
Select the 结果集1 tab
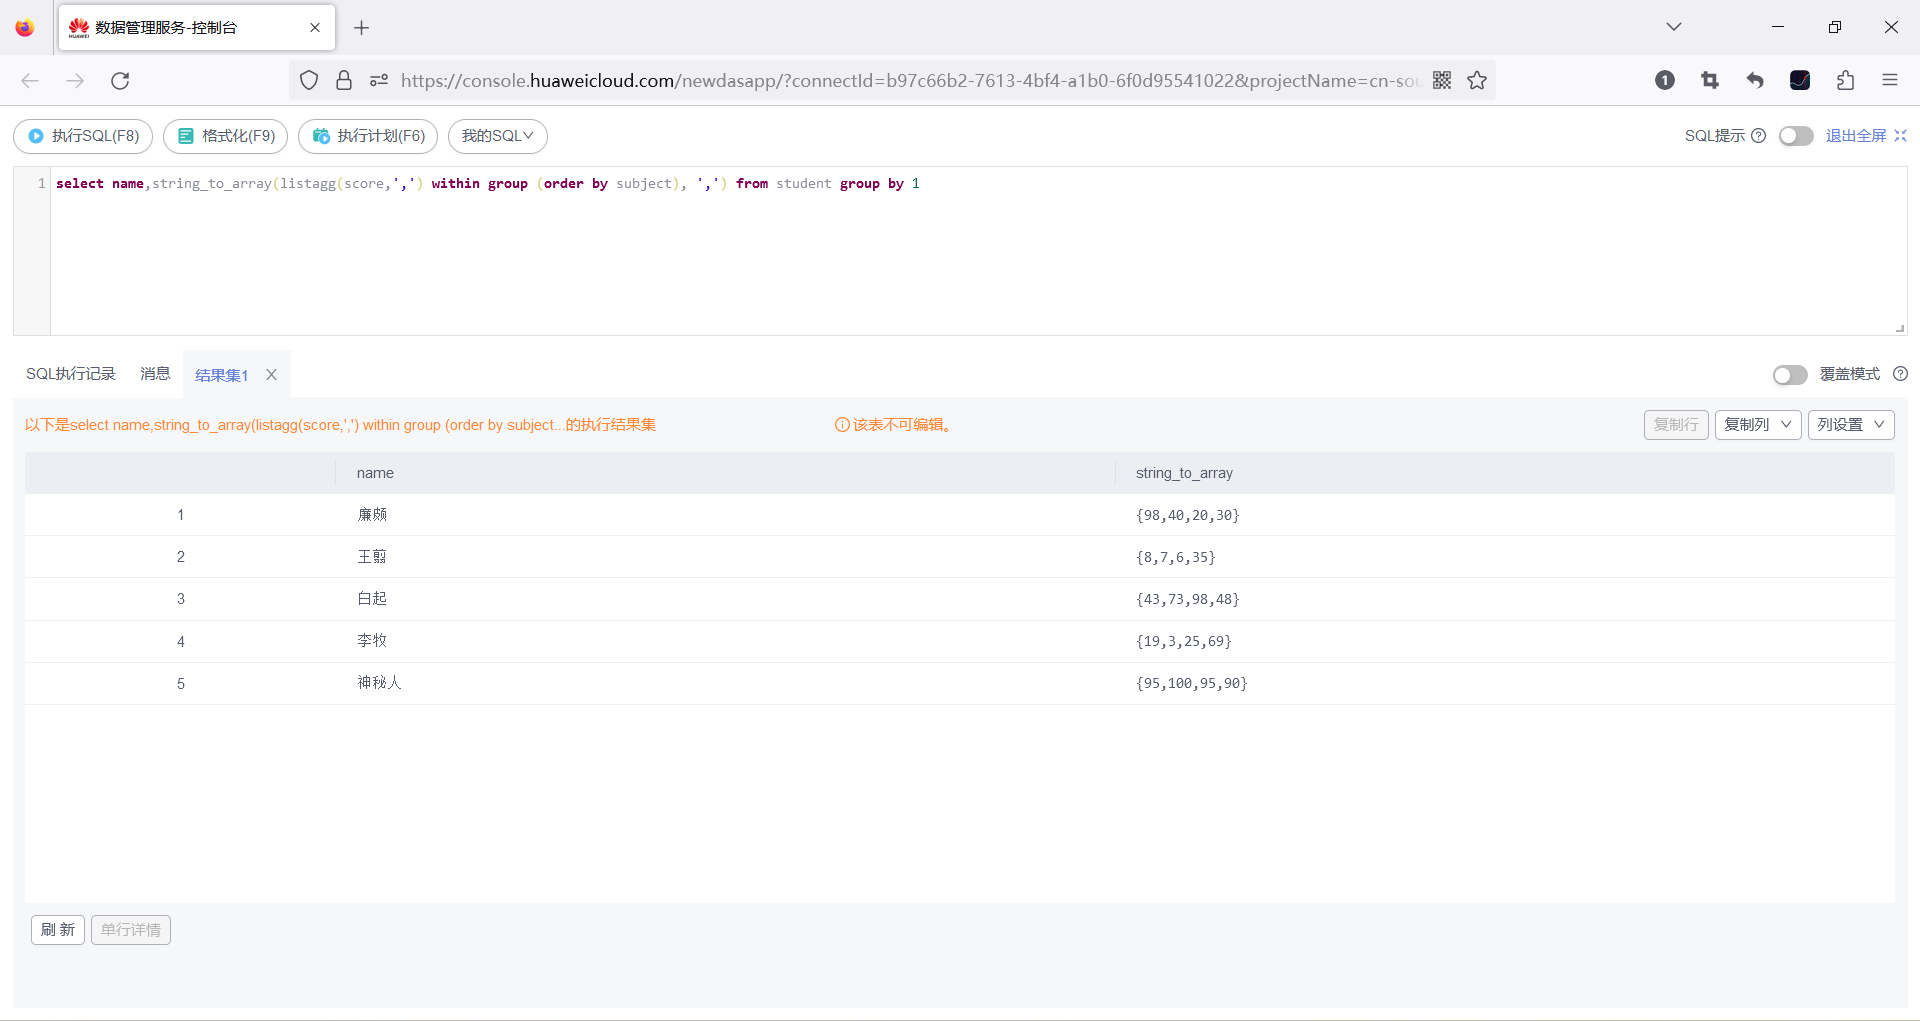point(222,375)
